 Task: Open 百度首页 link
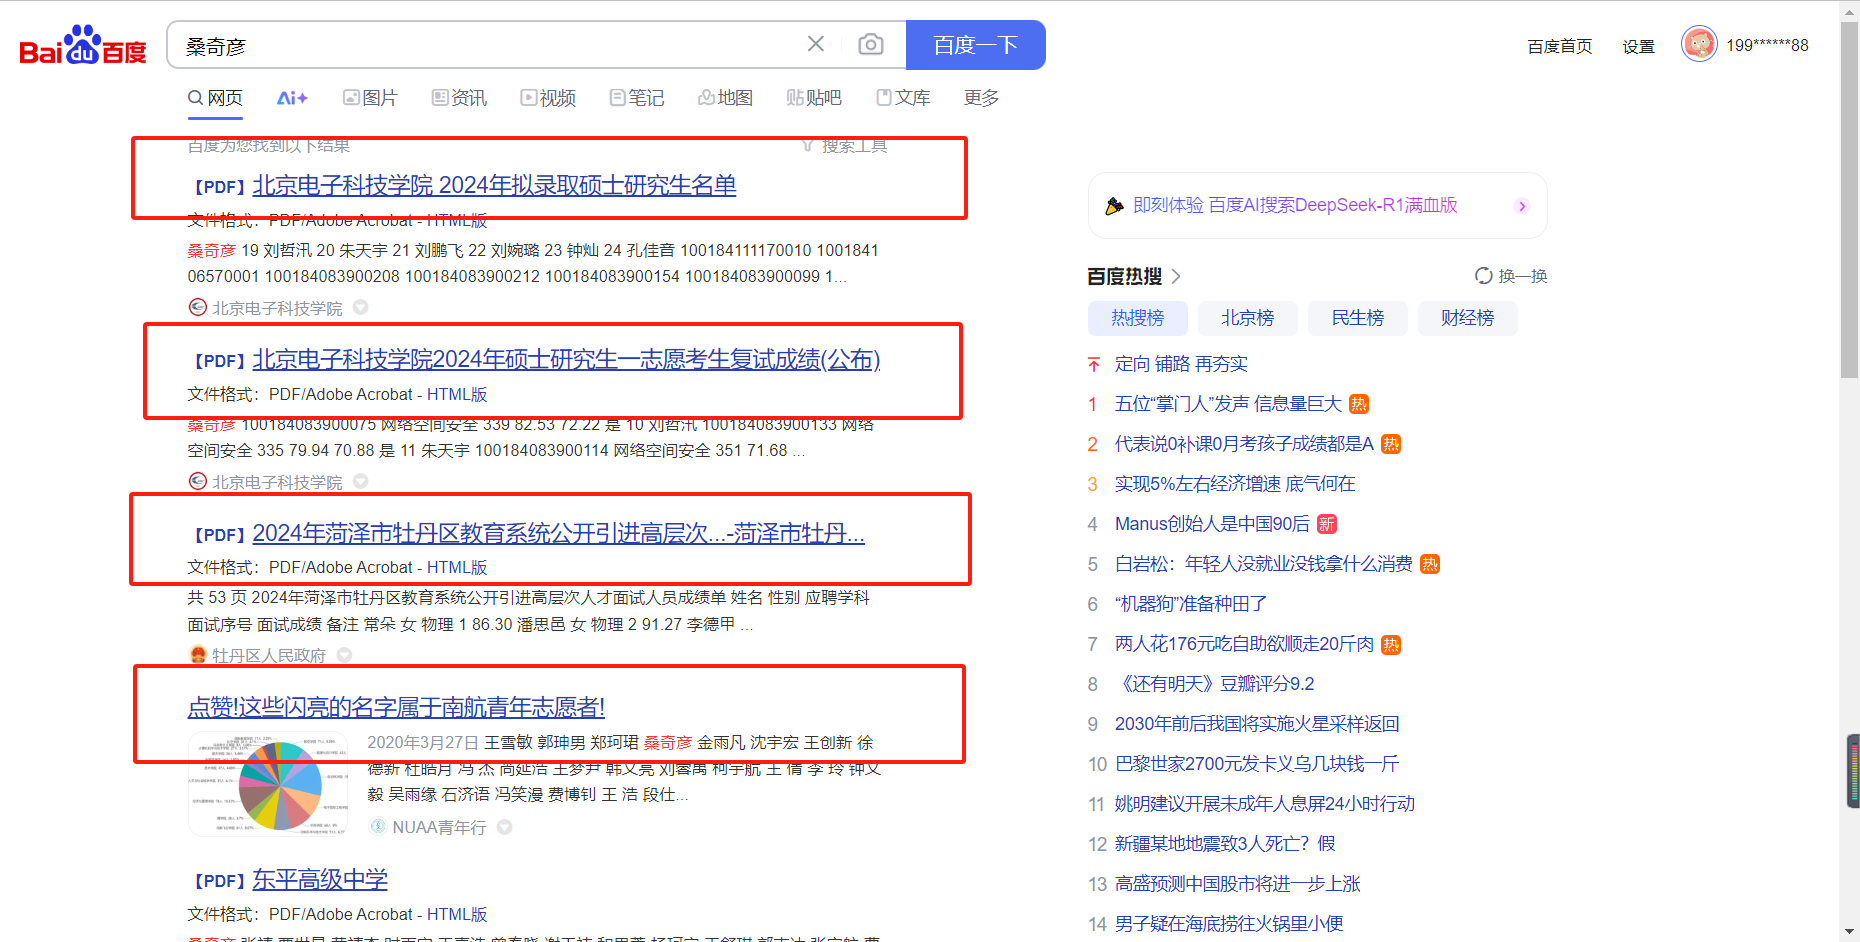1560,46
